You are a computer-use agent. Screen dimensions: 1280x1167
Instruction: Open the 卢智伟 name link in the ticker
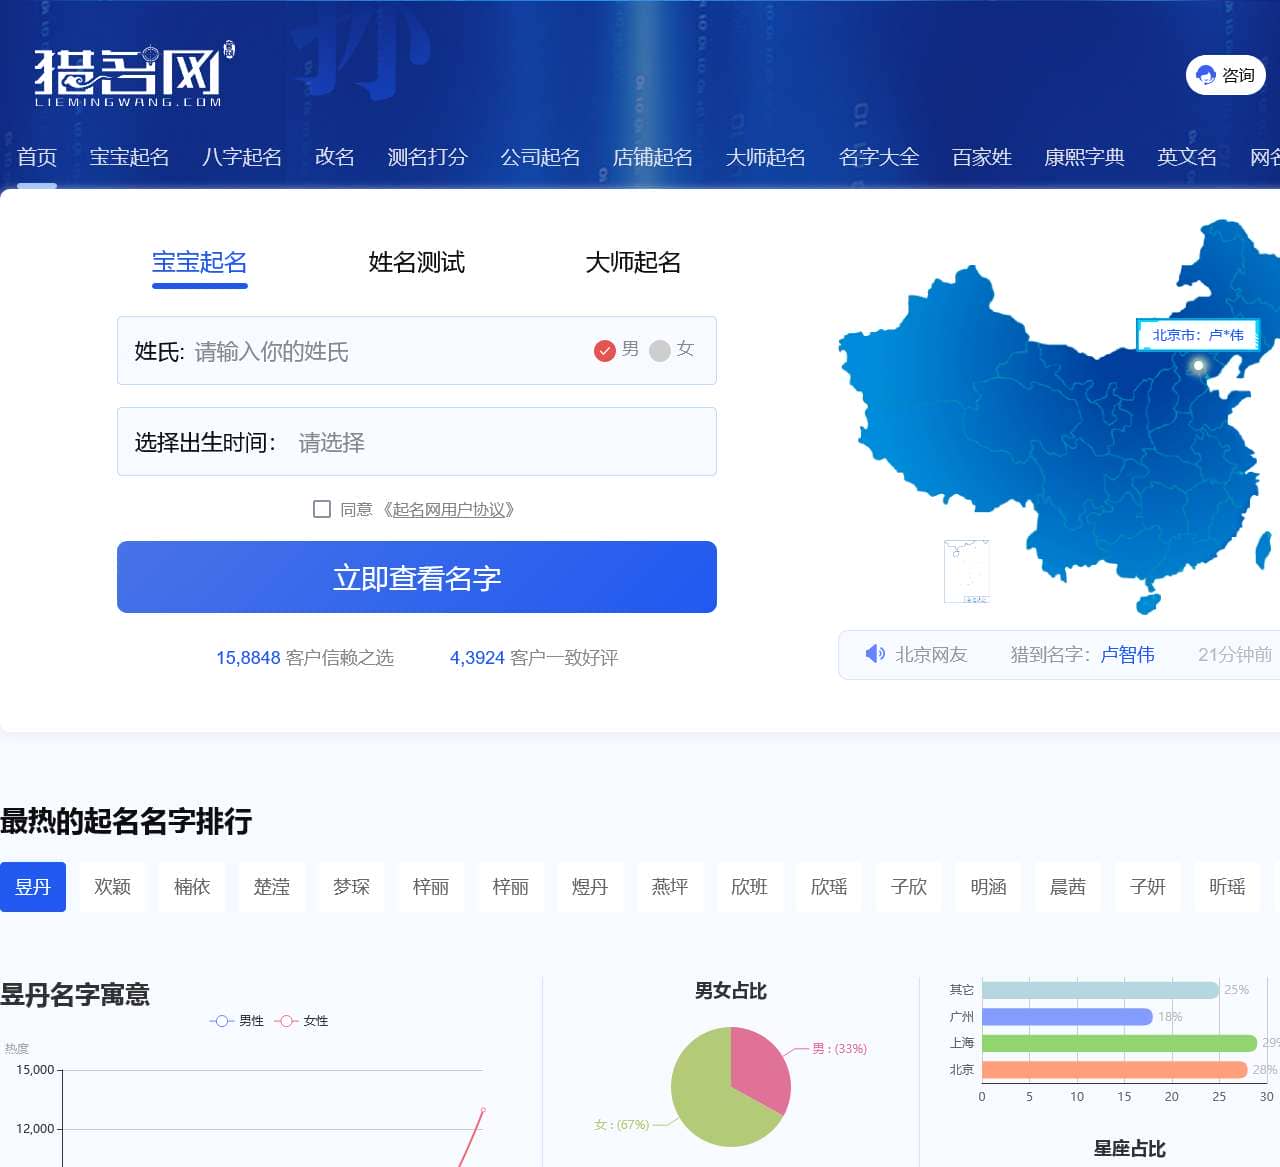[x=1127, y=654]
